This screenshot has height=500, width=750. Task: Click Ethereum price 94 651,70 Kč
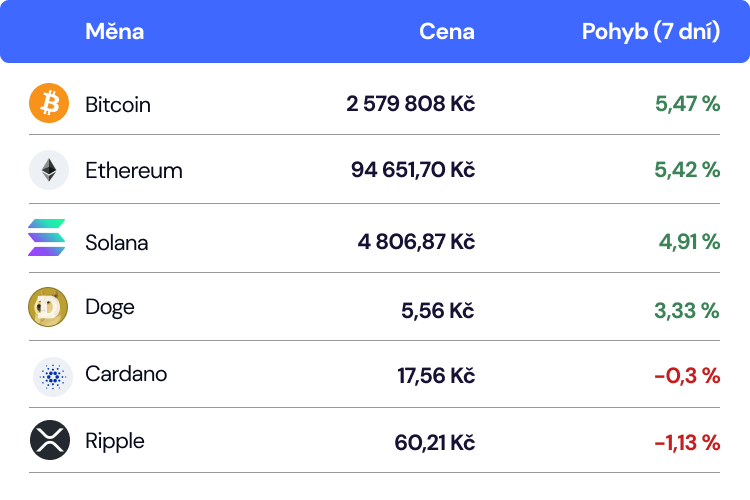[x=412, y=170]
